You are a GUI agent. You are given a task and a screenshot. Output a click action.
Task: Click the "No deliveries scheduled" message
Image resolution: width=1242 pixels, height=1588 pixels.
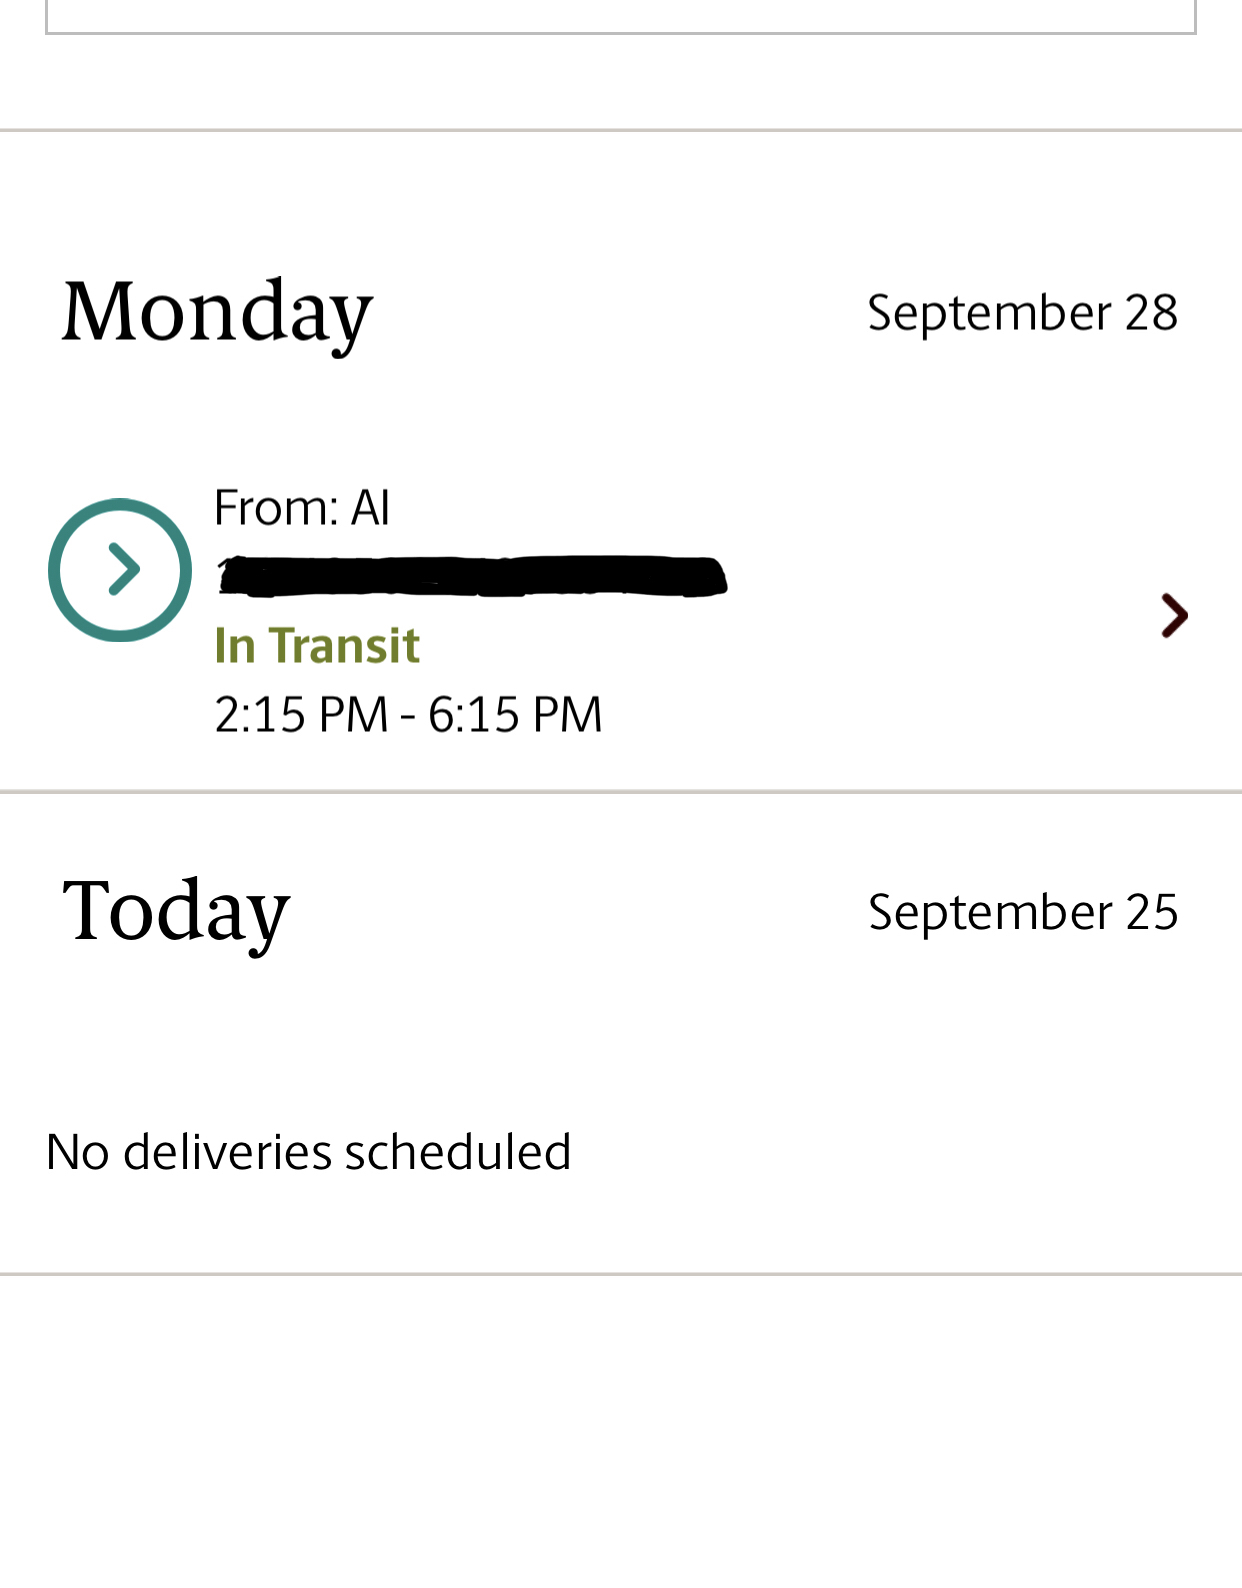click(x=308, y=1152)
